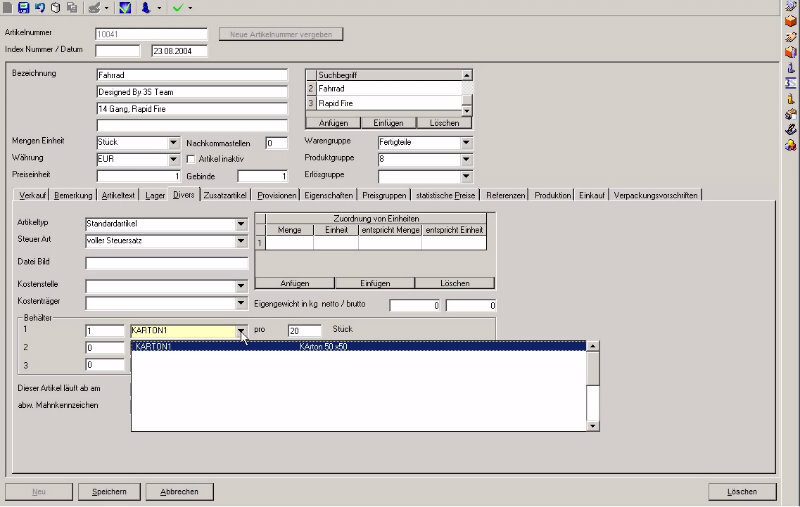Click the orange box icon in right sidebar
This screenshot has height=507, width=800.
(790, 22)
